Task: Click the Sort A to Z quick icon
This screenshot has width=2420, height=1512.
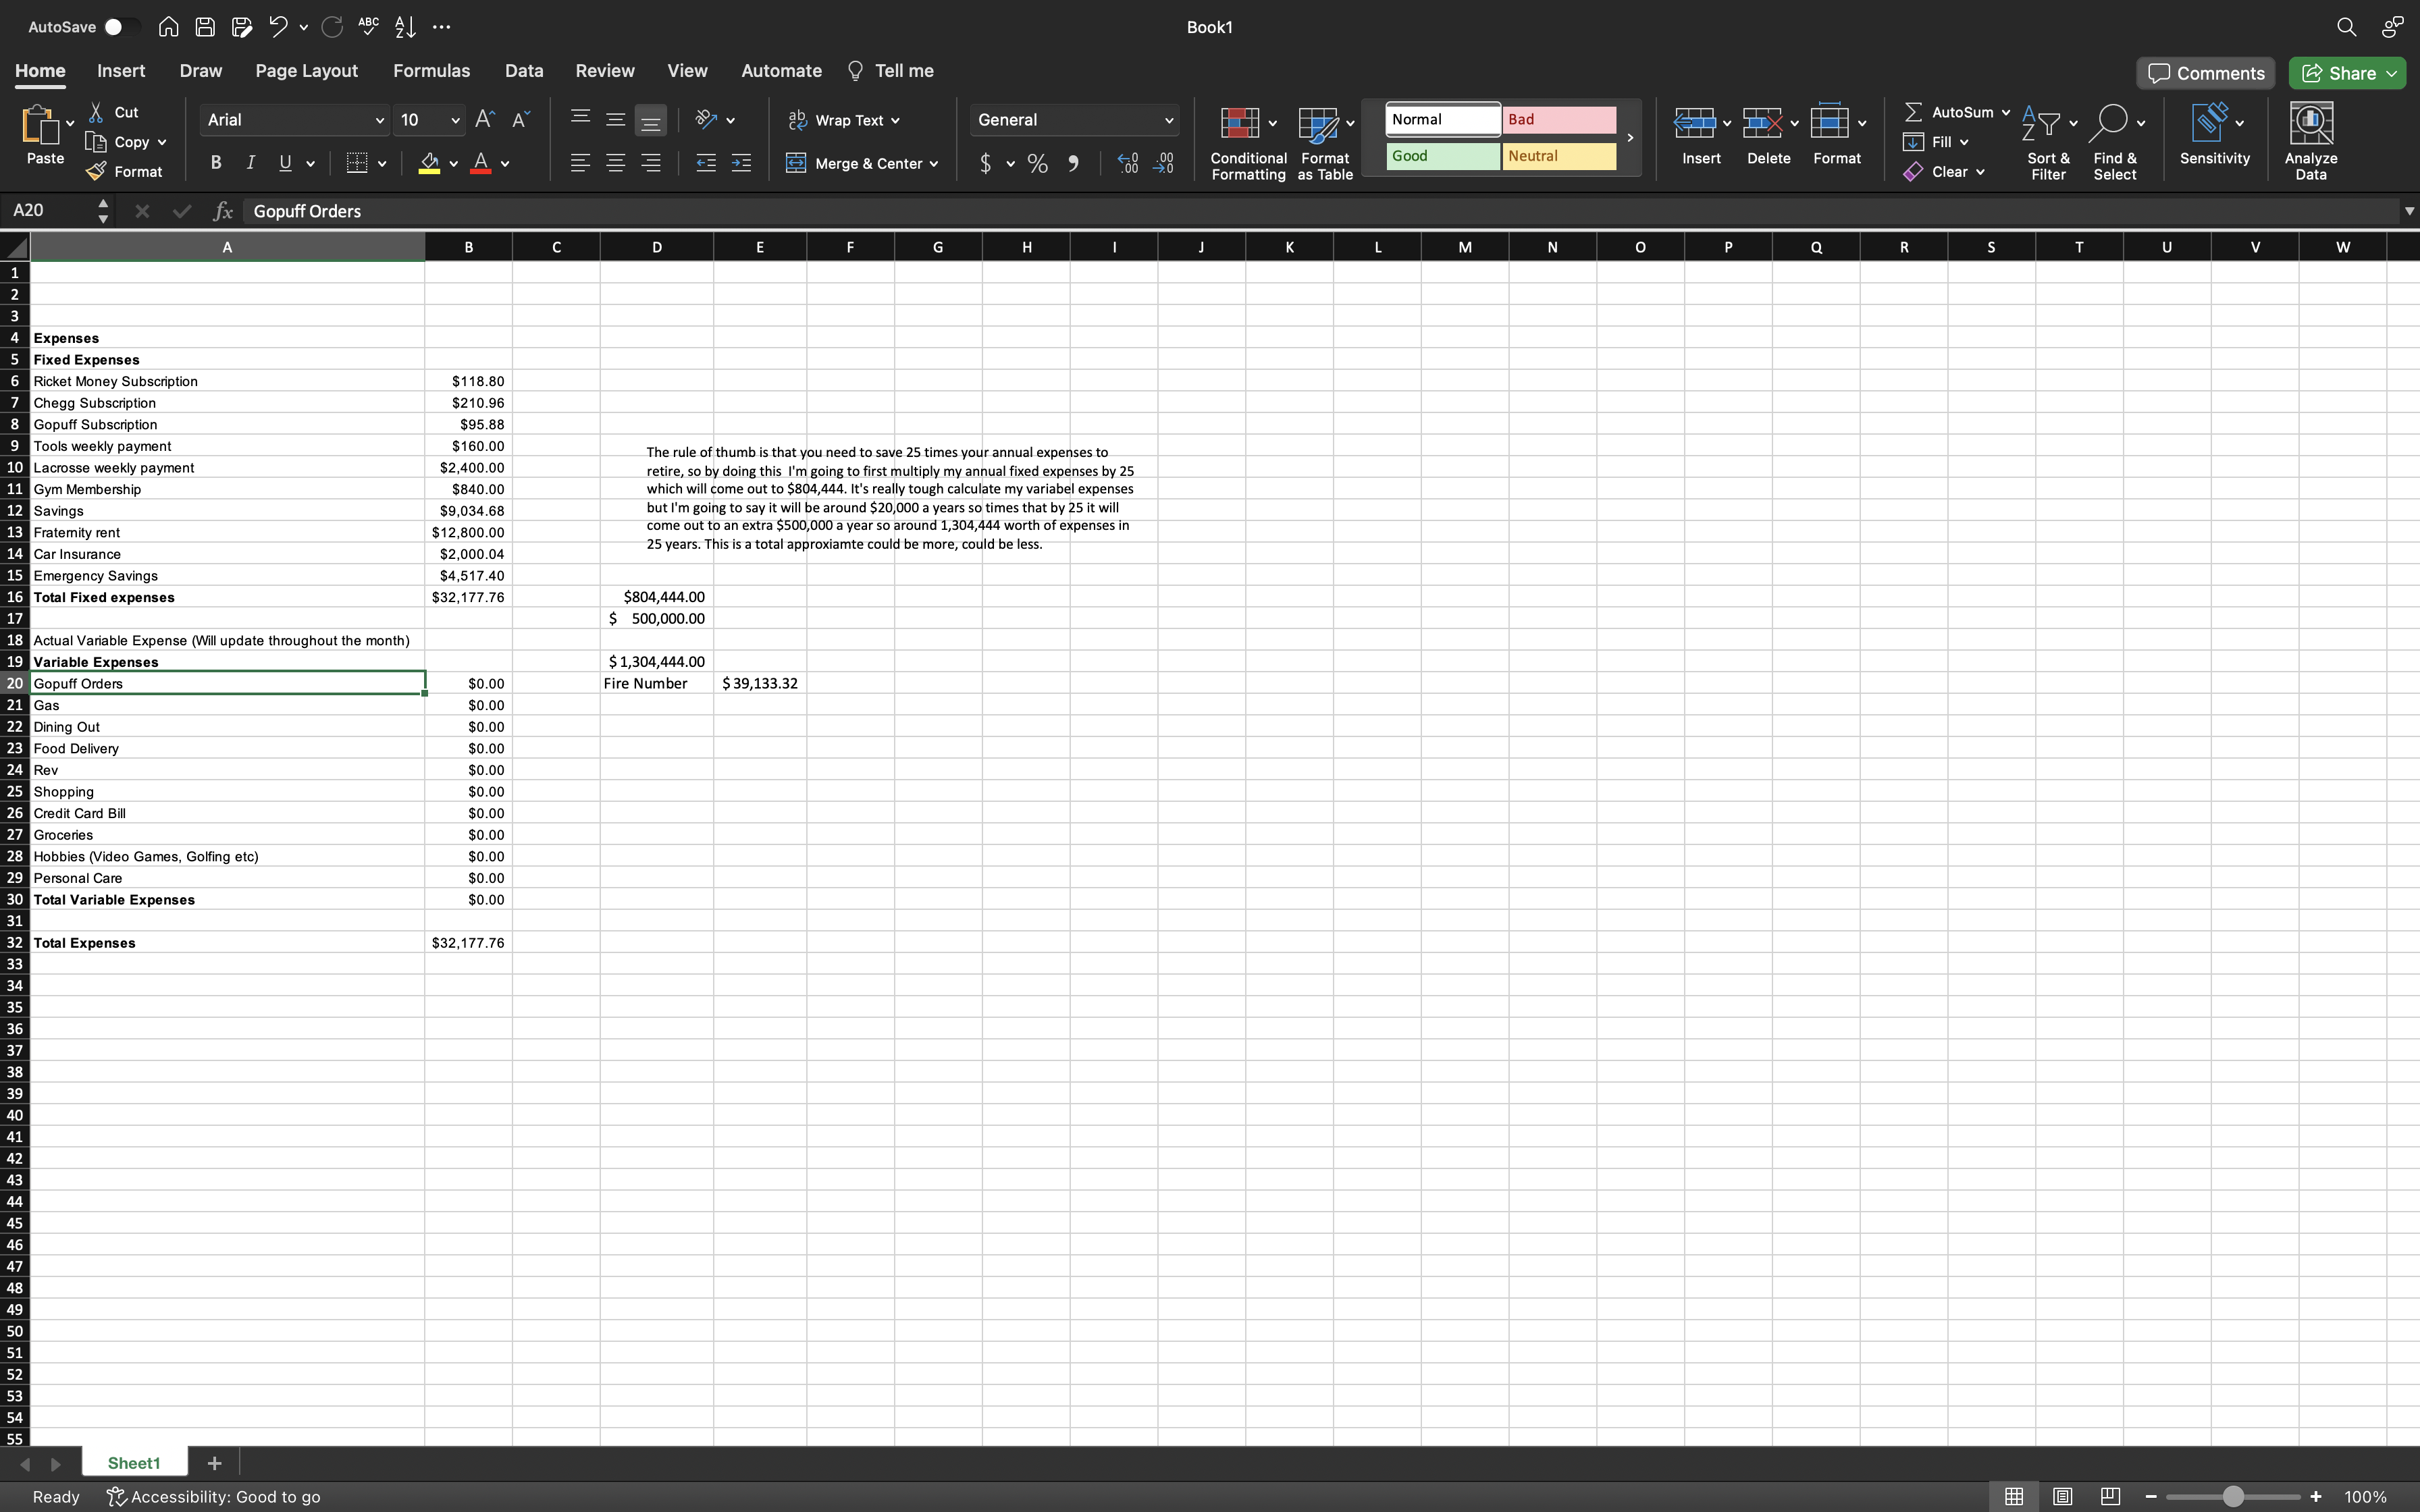Action: [x=405, y=27]
